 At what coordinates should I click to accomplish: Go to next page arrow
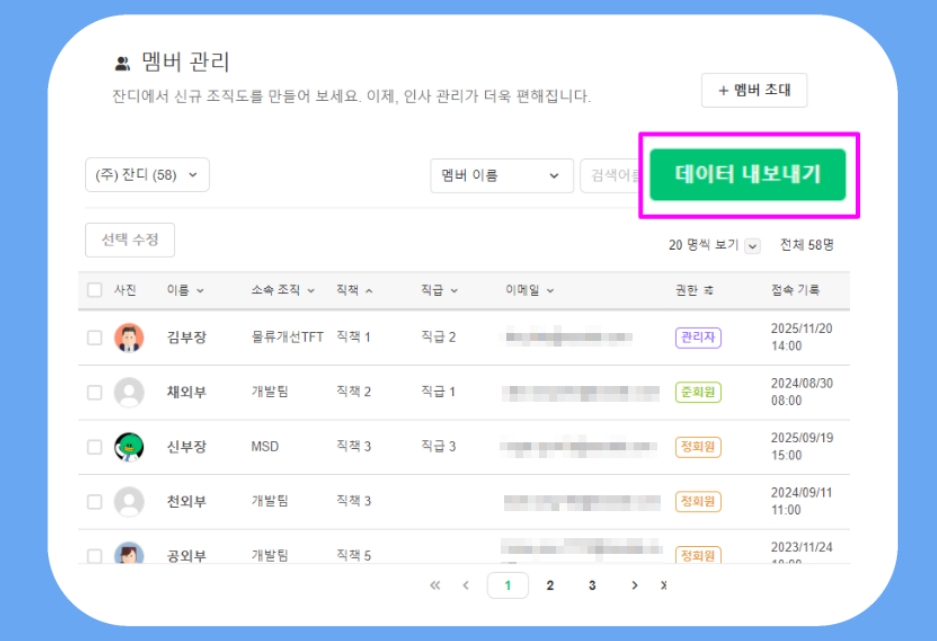pos(634,586)
